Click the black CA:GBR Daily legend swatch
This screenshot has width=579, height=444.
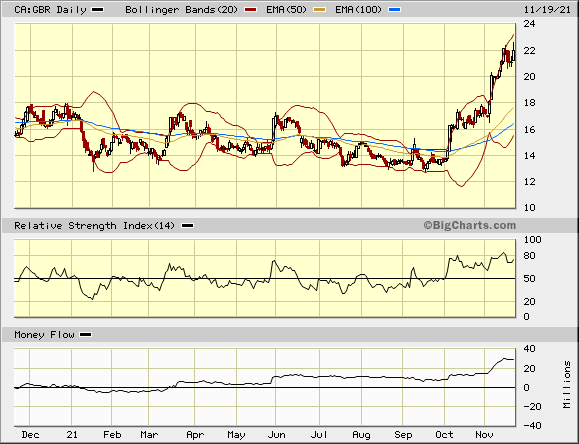[x=98, y=10]
